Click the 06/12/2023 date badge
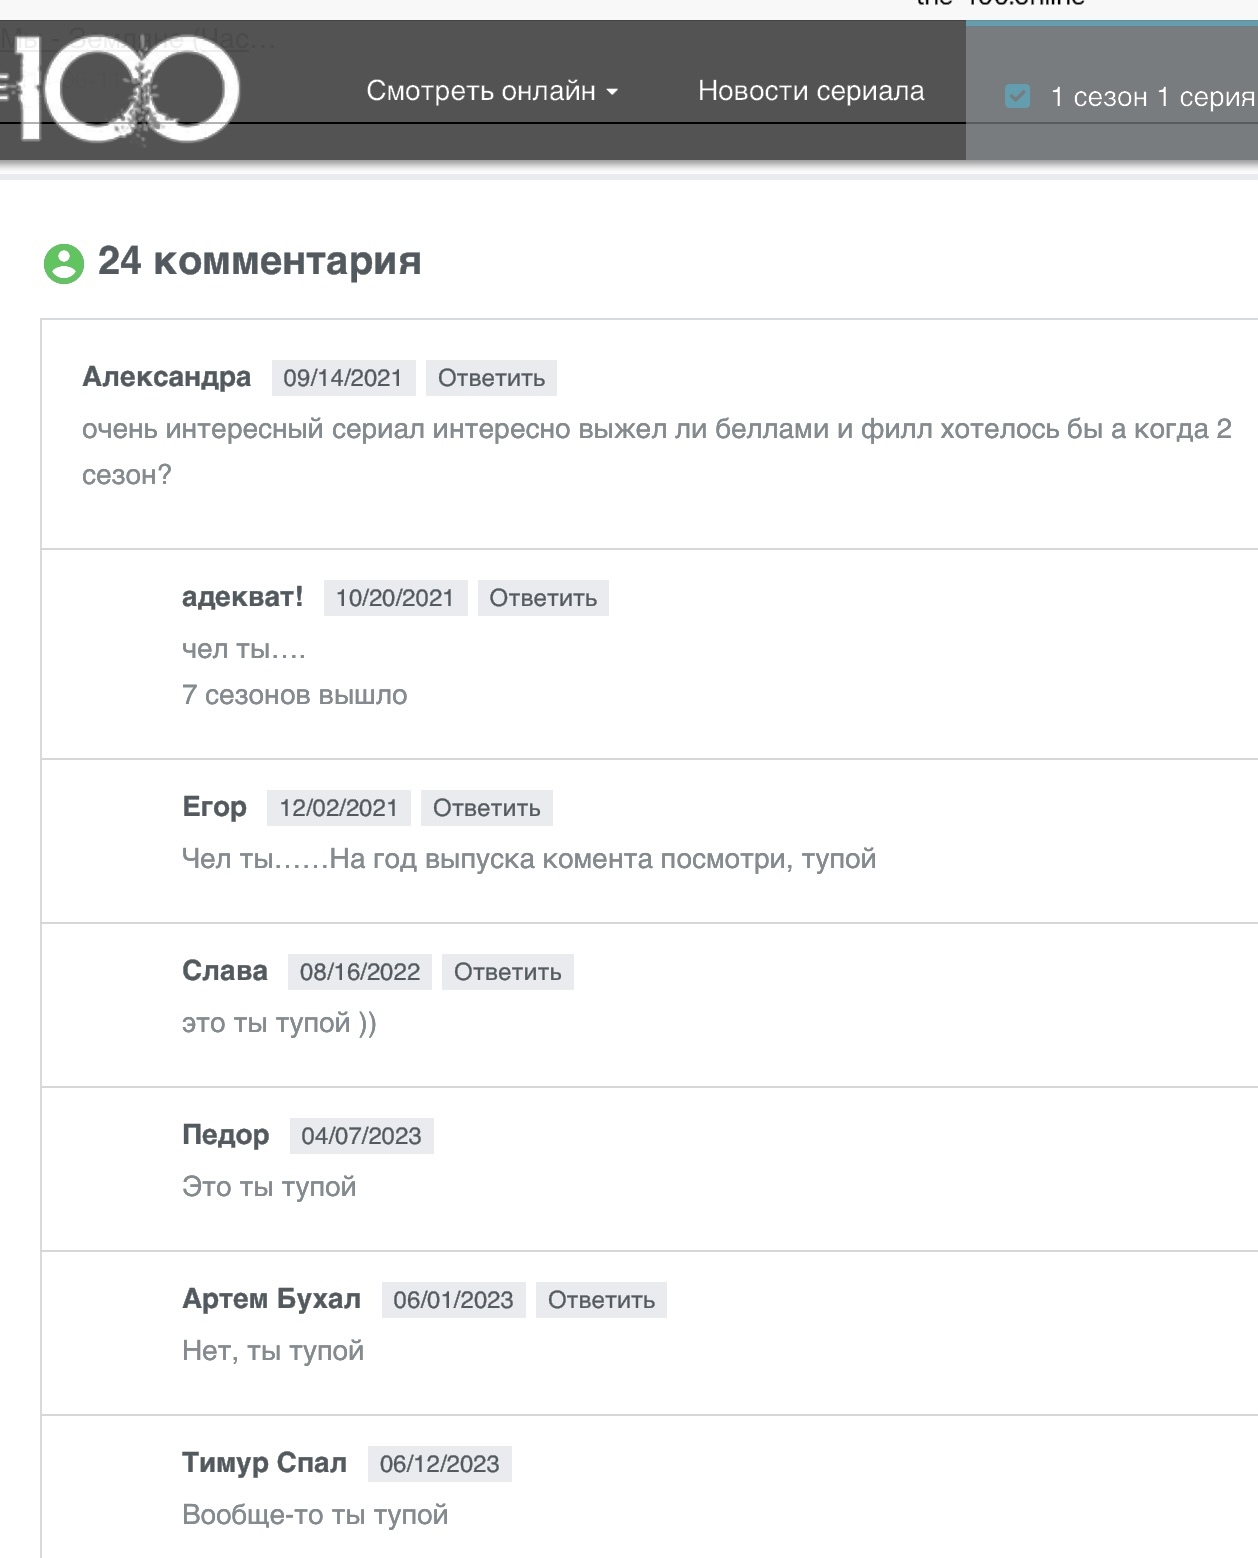 tap(440, 1464)
